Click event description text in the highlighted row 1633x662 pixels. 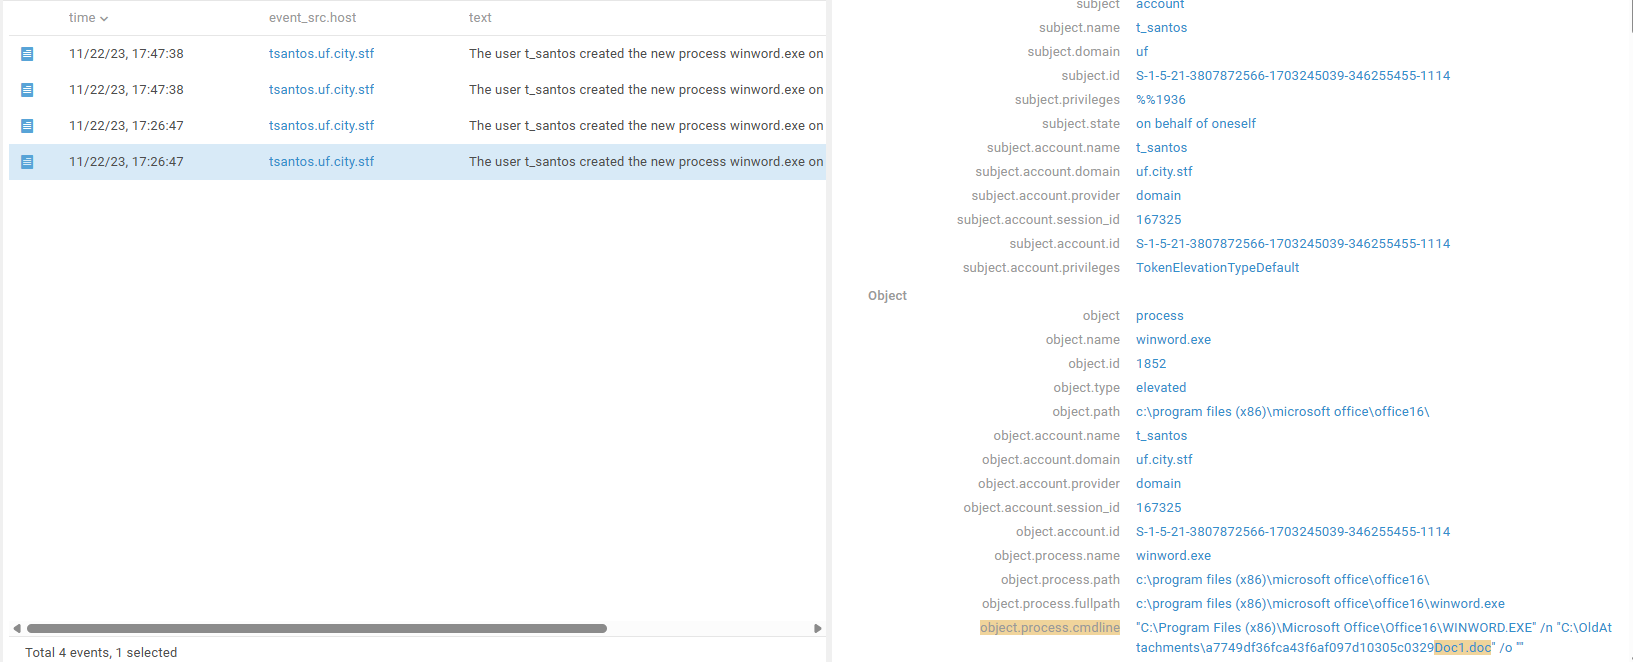[646, 162]
